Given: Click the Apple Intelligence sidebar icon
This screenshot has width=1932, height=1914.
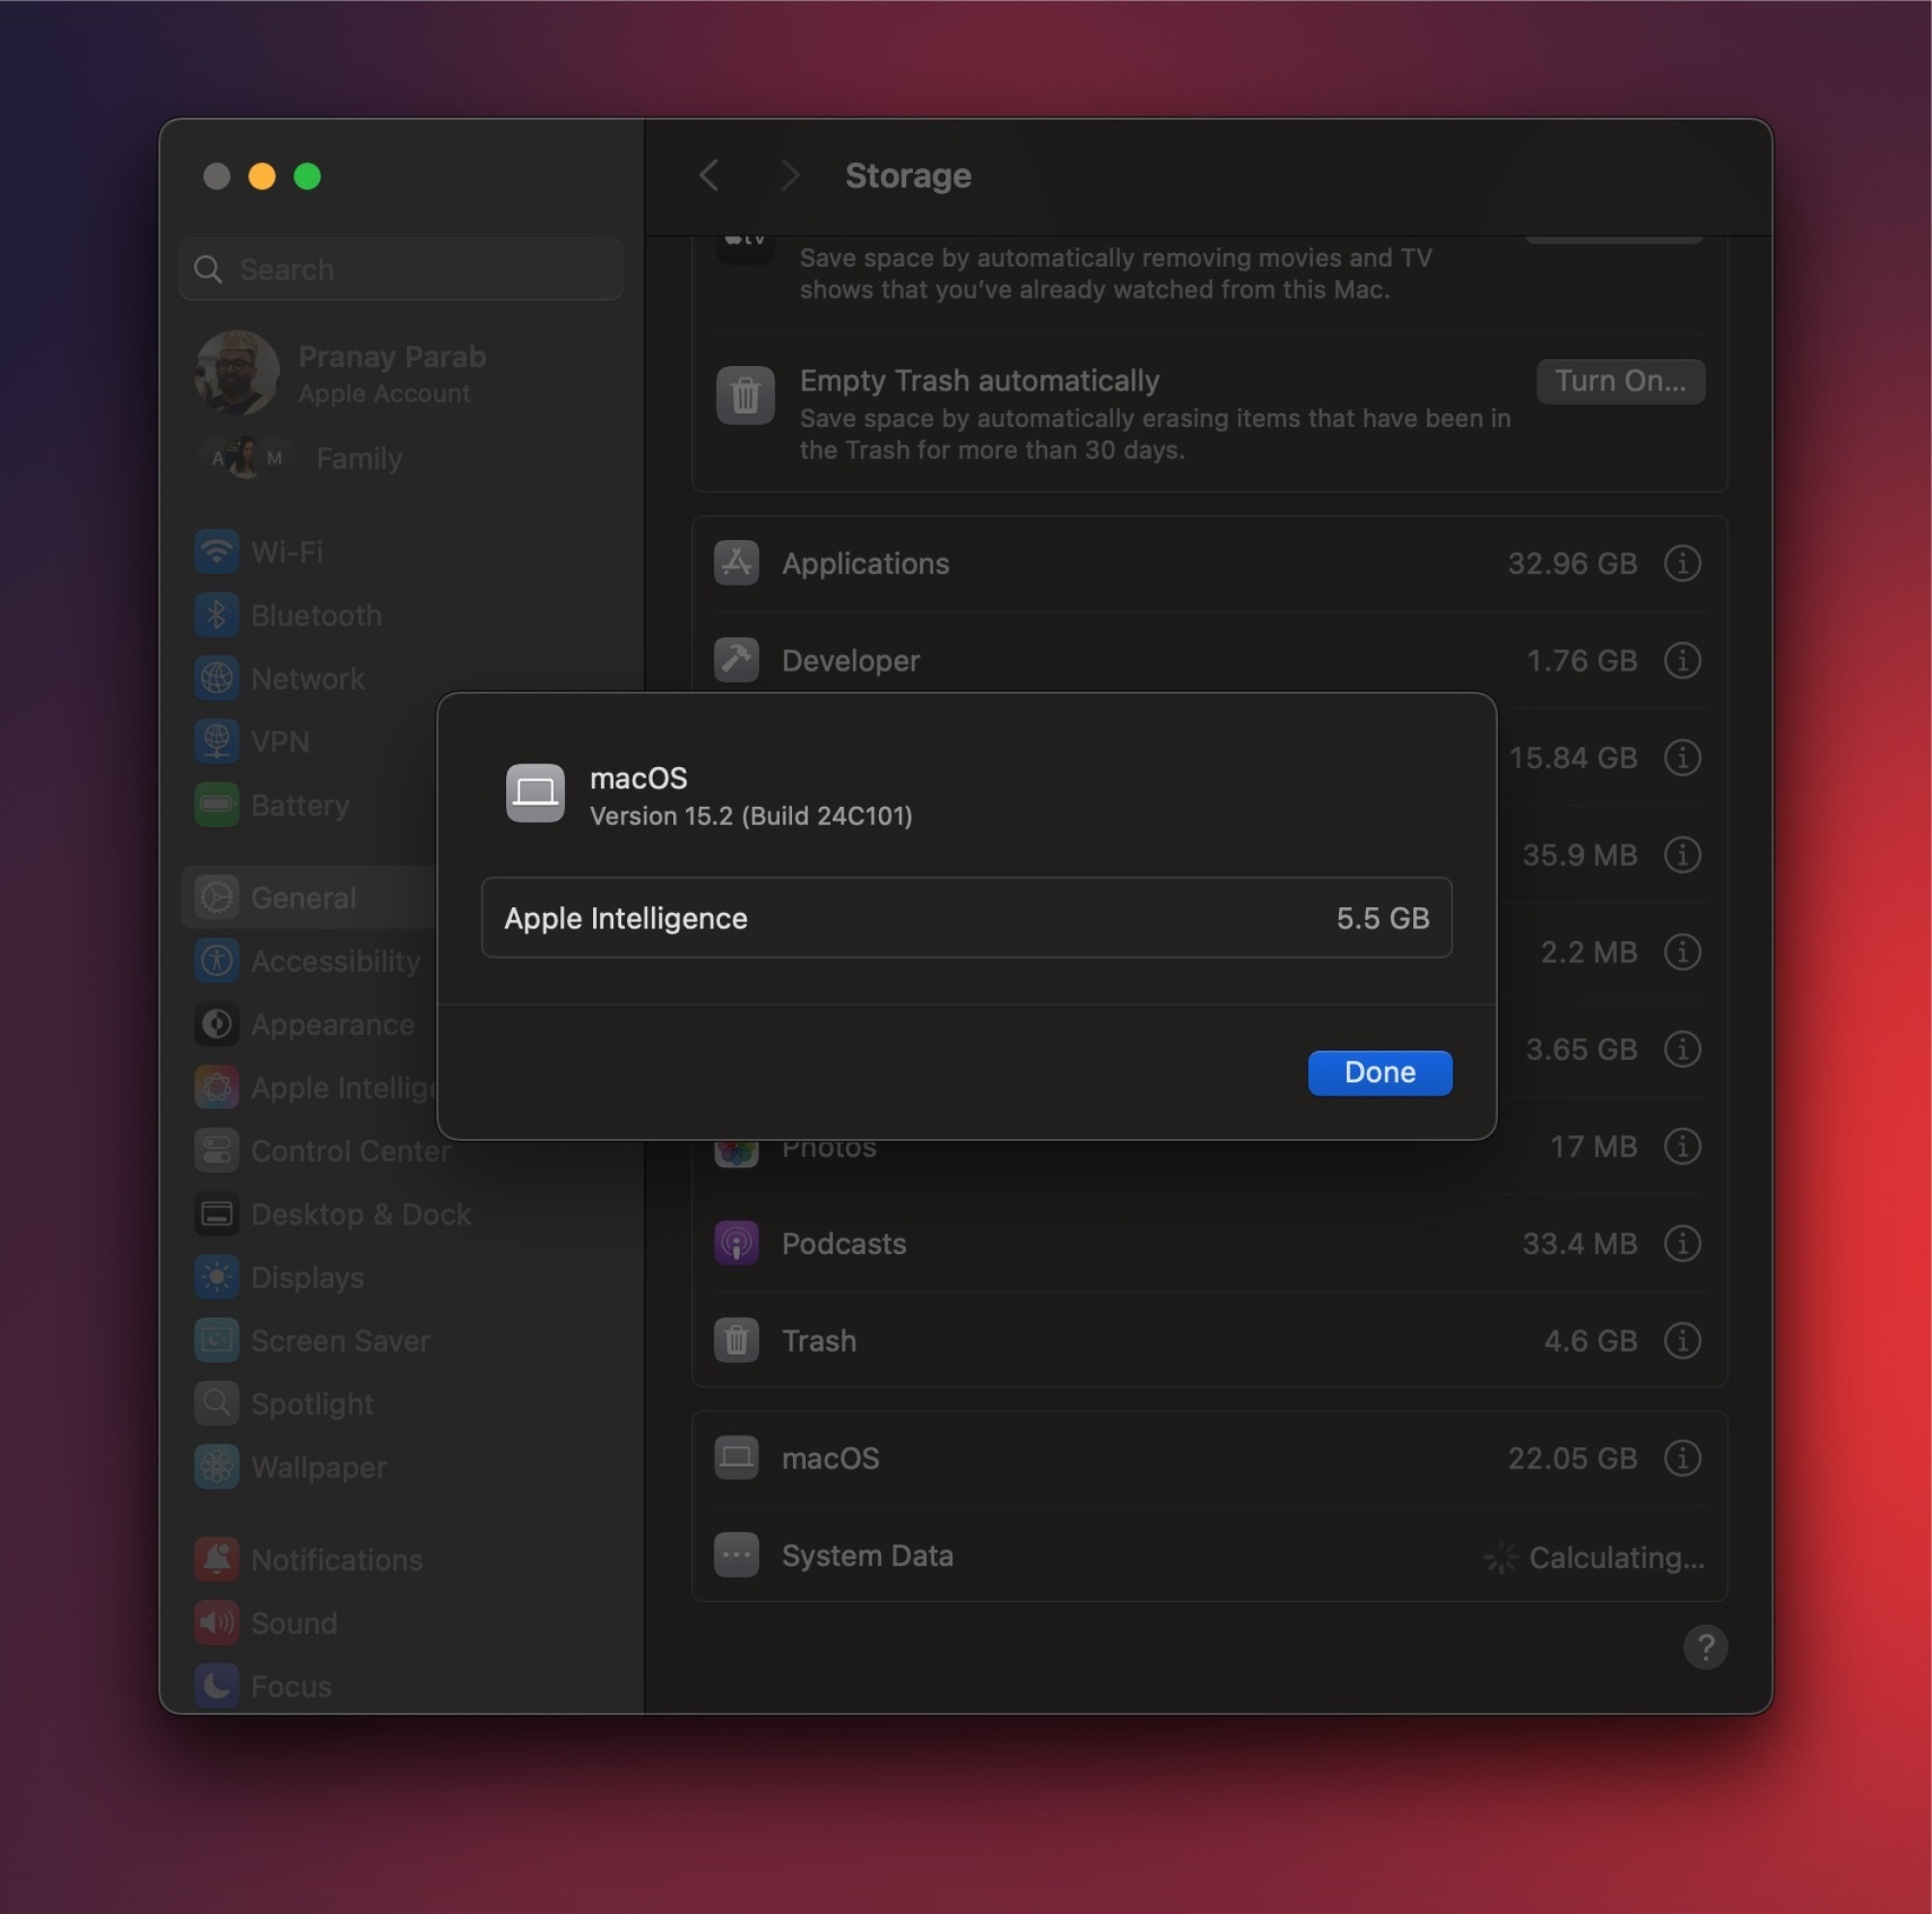Looking at the screenshot, I should (x=217, y=1087).
